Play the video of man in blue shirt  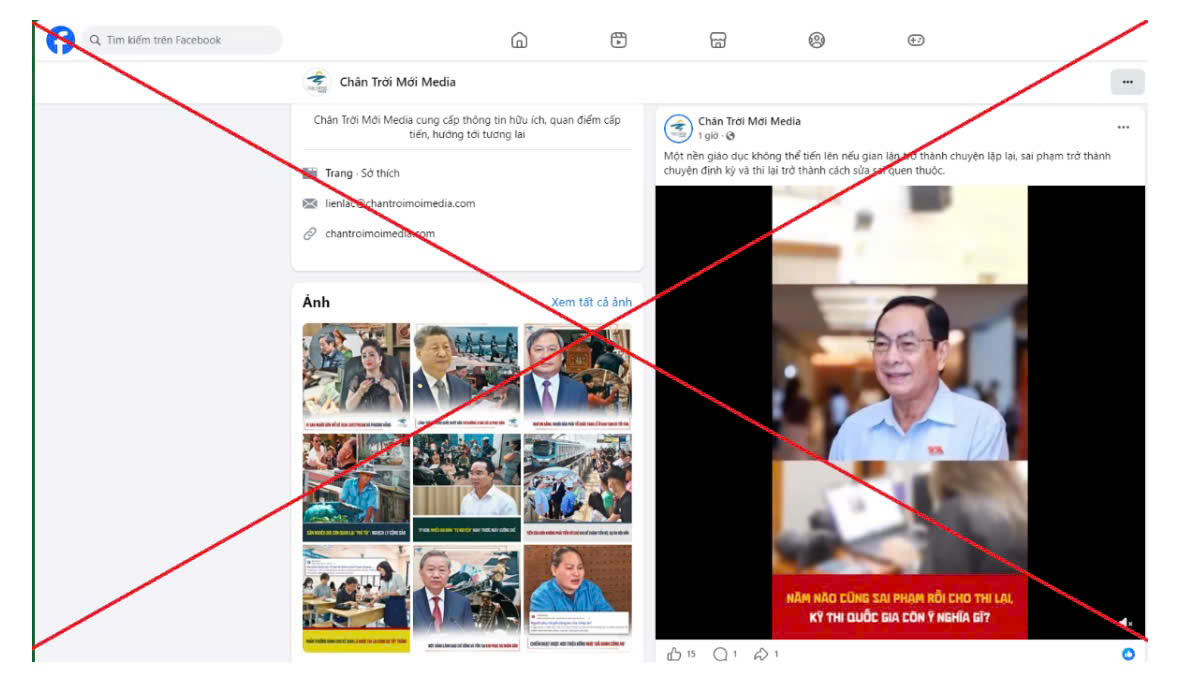[x=899, y=413]
